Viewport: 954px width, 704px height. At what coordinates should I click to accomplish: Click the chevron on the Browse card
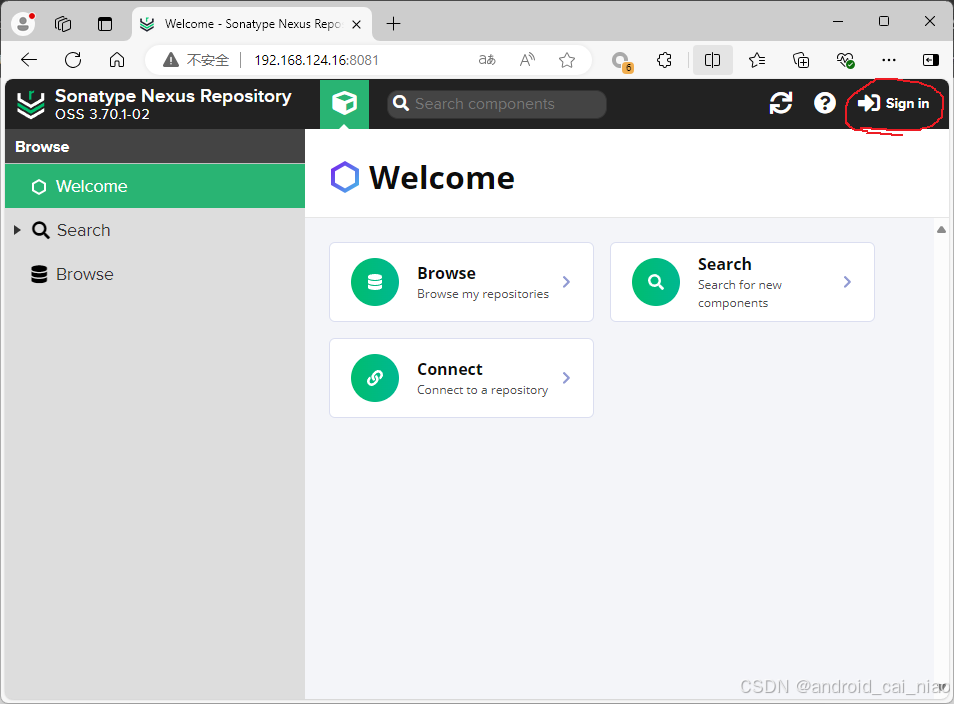566,282
